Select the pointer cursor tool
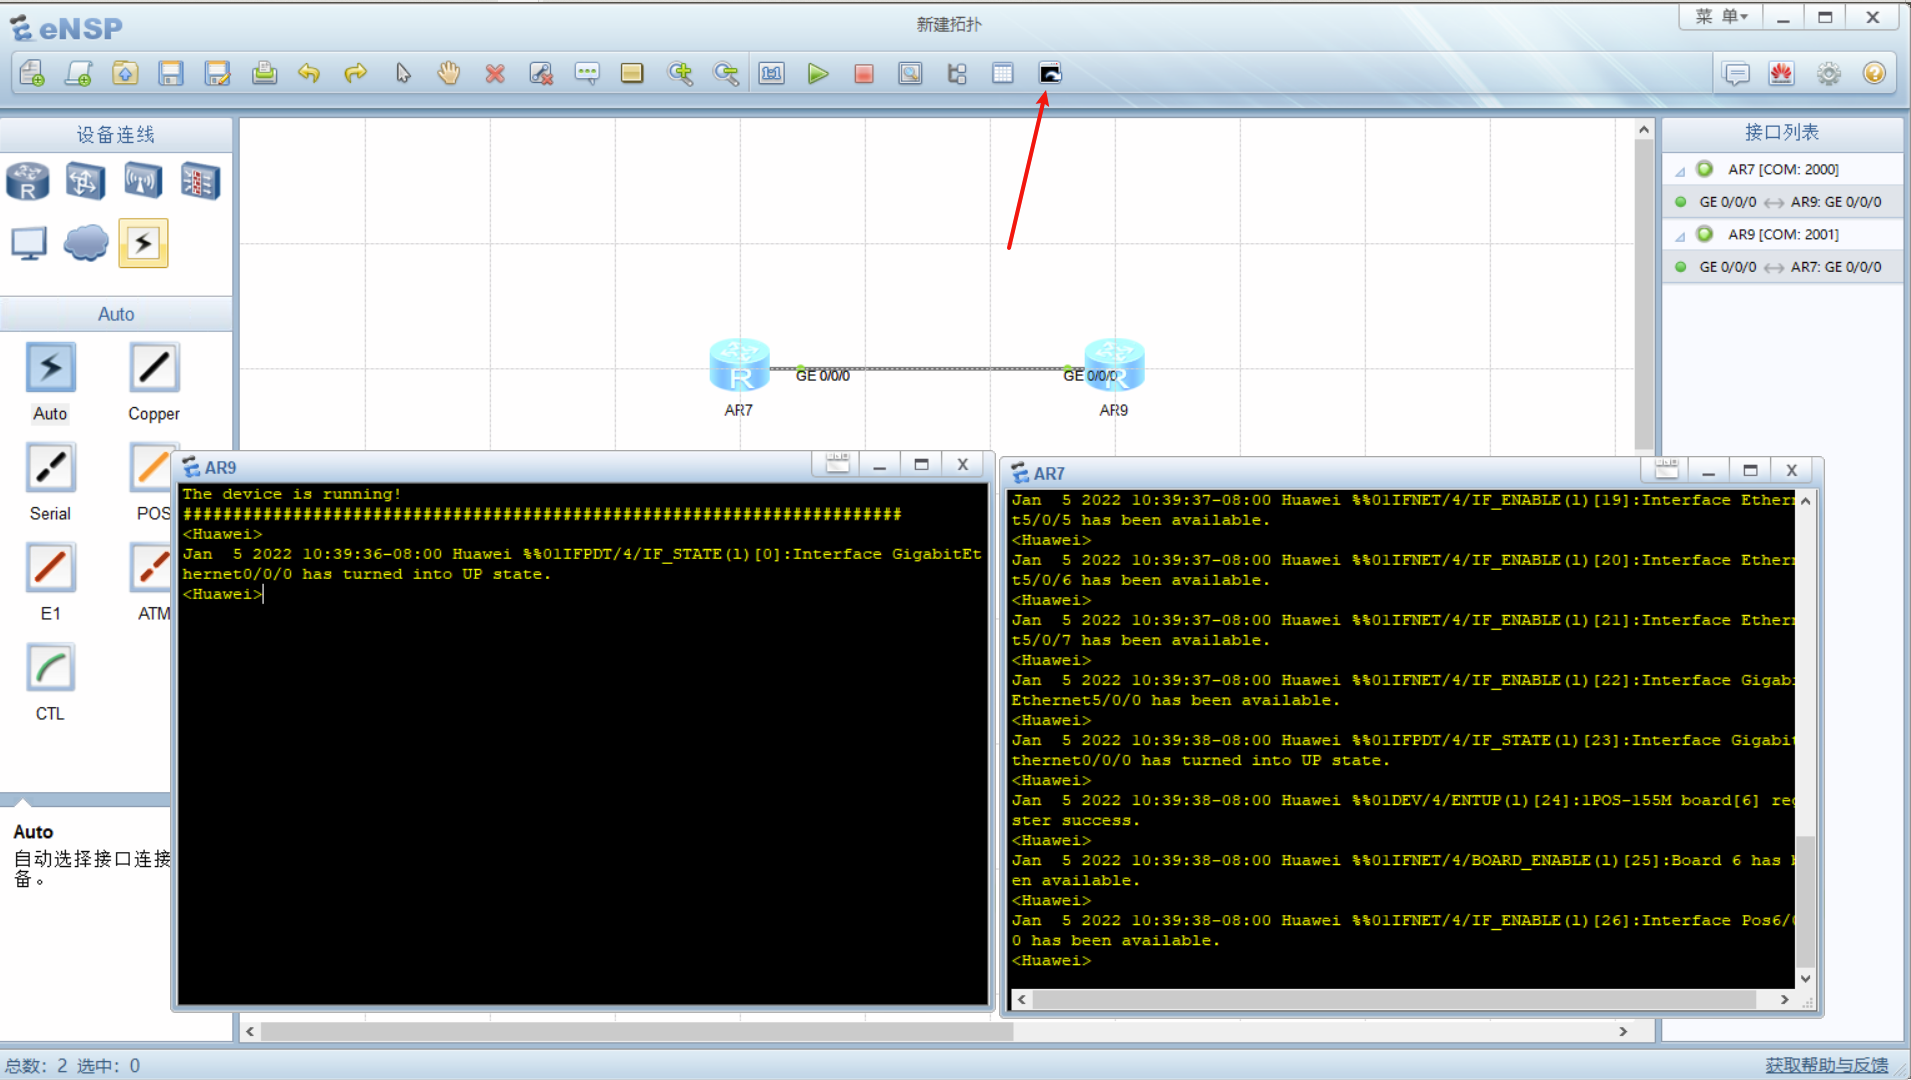The image size is (1911, 1080). (x=403, y=73)
